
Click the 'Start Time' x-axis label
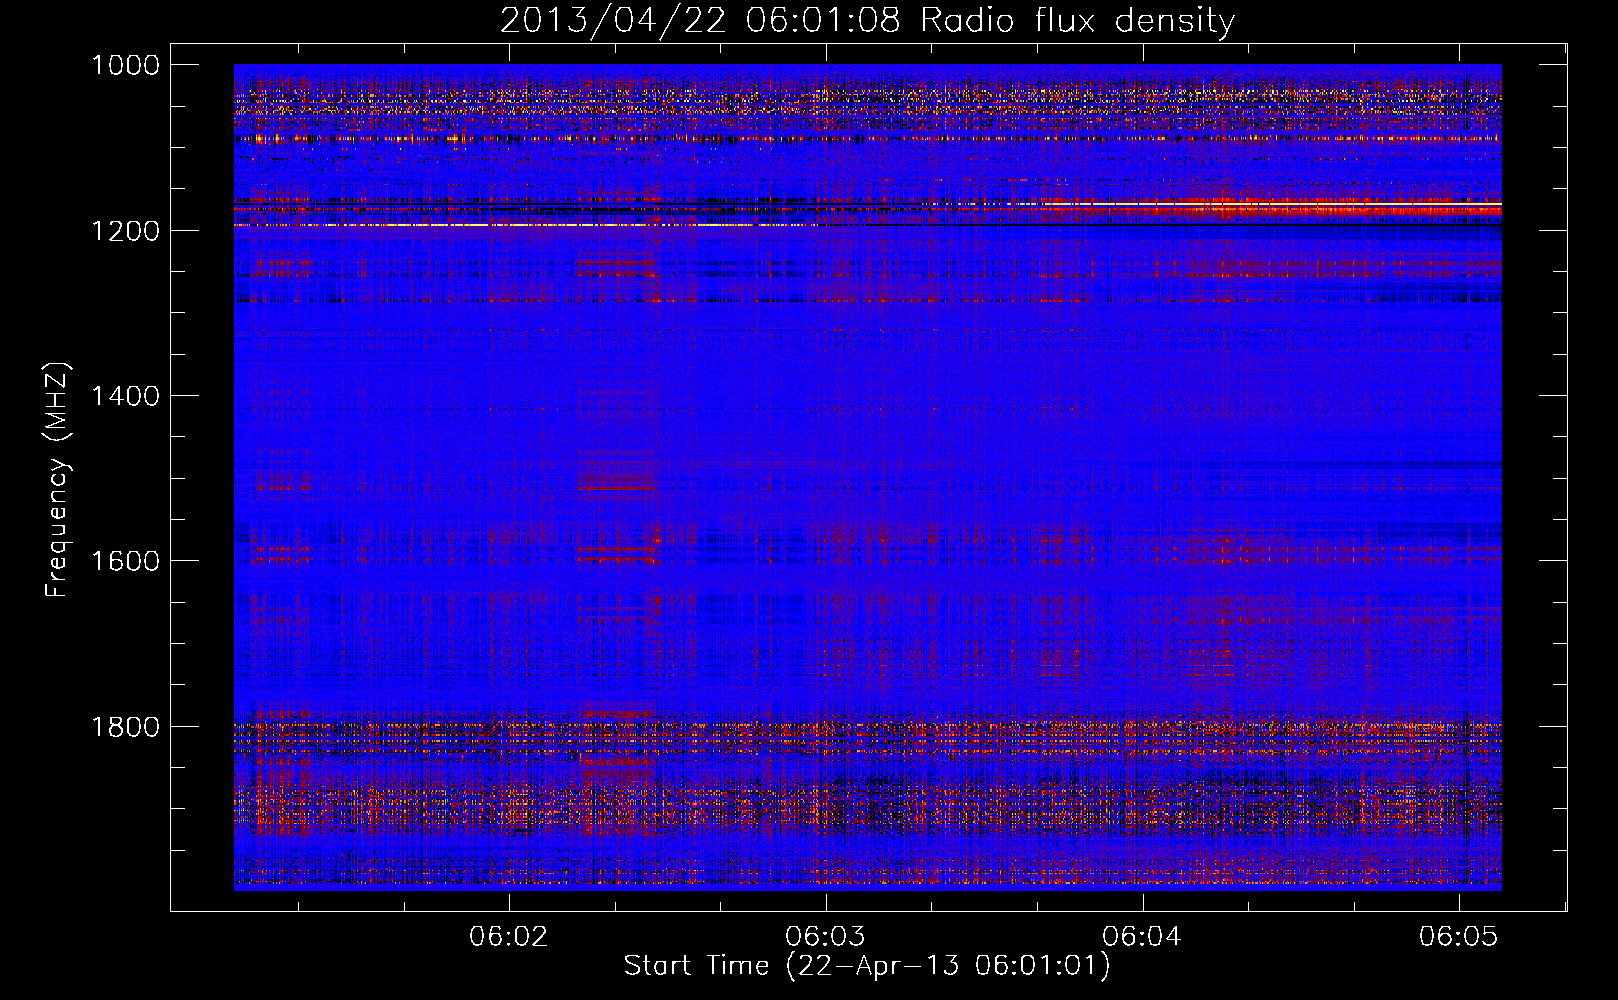(696, 966)
